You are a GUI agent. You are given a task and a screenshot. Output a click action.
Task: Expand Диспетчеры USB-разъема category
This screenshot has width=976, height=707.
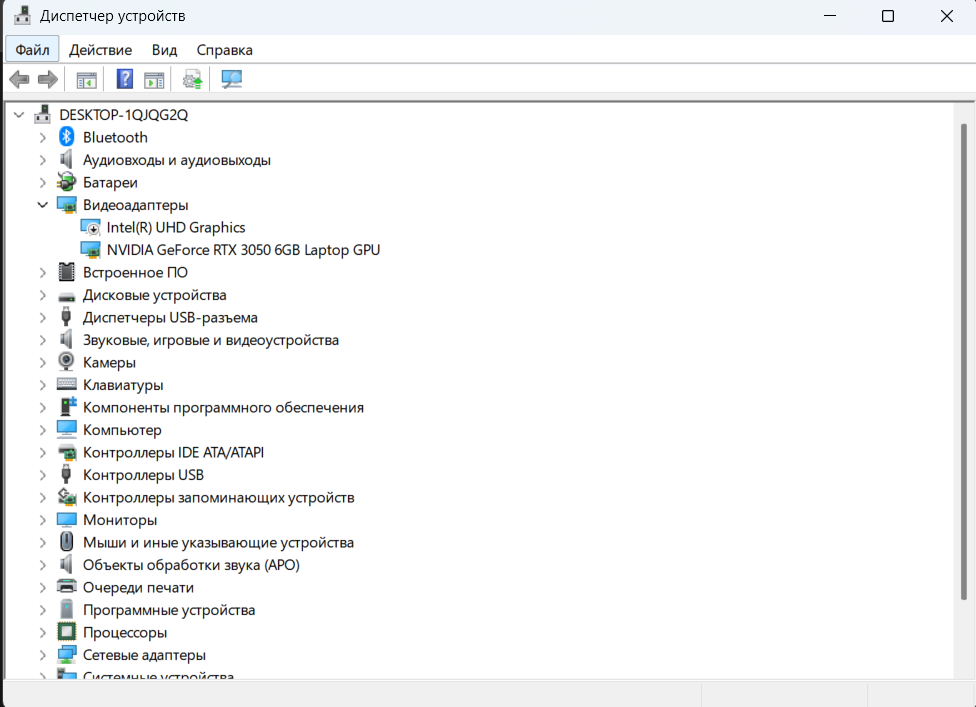42,317
